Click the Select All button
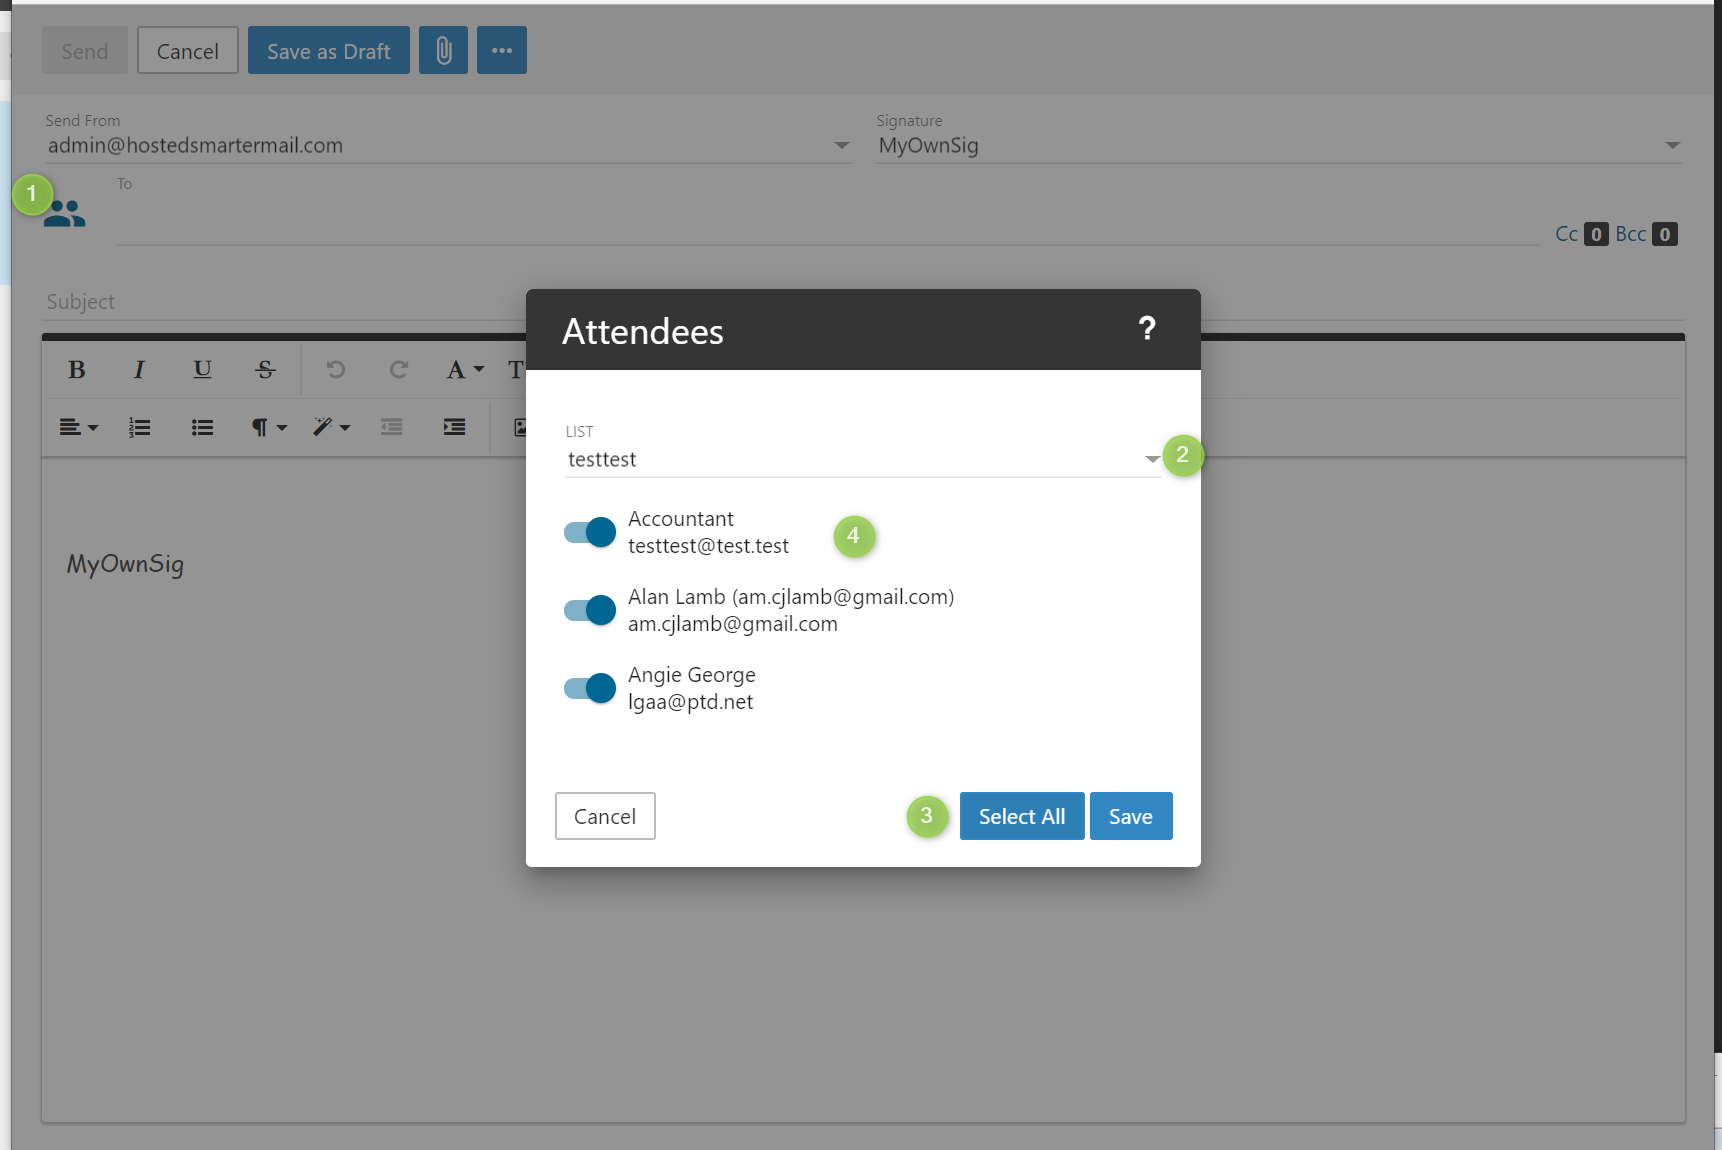 tap(1021, 817)
